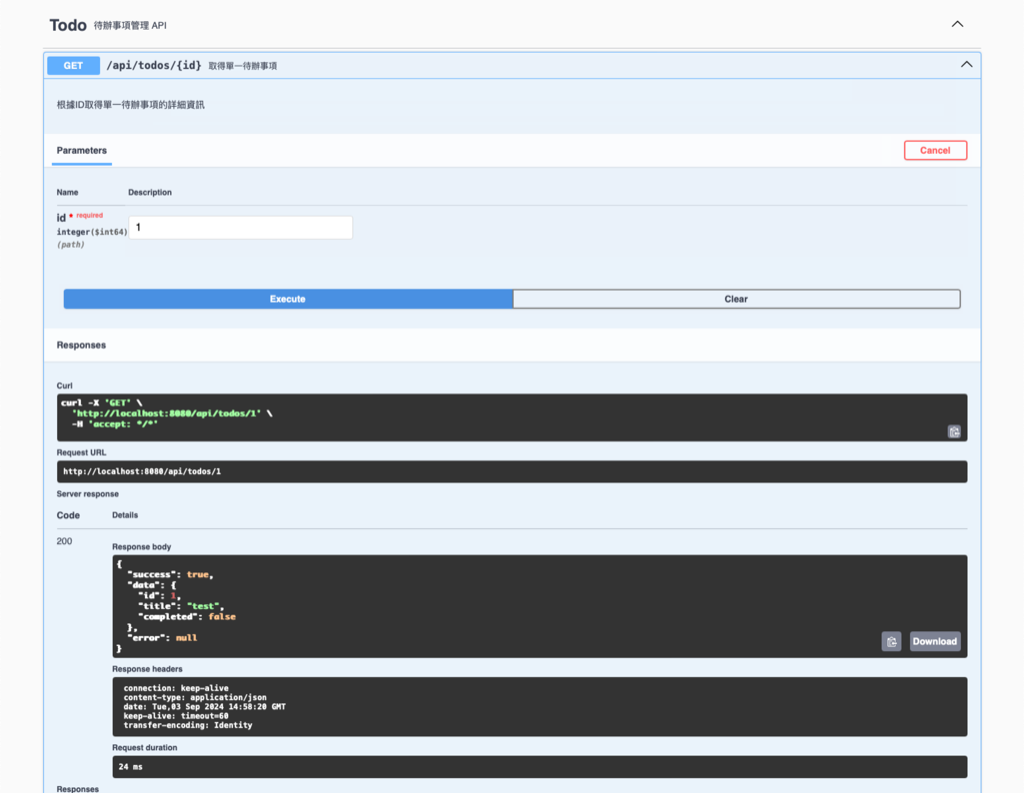
Task: Click the Description column header
Action: point(150,192)
